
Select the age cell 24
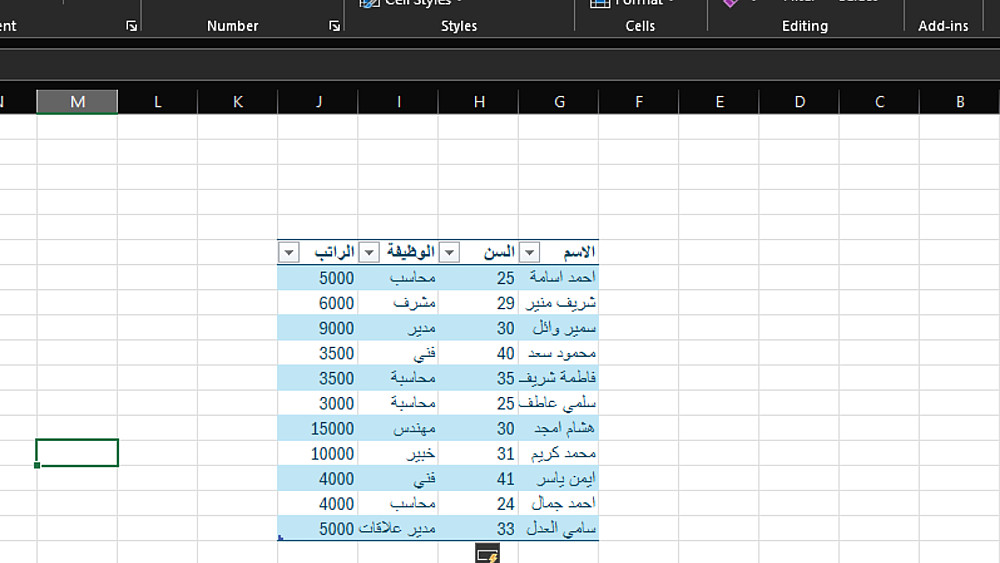pos(478,503)
